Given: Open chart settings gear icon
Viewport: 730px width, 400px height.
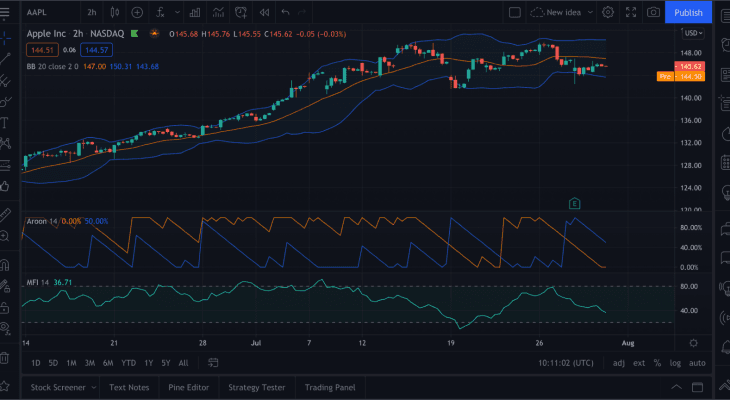Looking at the screenshot, I should click(x=607, y=12).
